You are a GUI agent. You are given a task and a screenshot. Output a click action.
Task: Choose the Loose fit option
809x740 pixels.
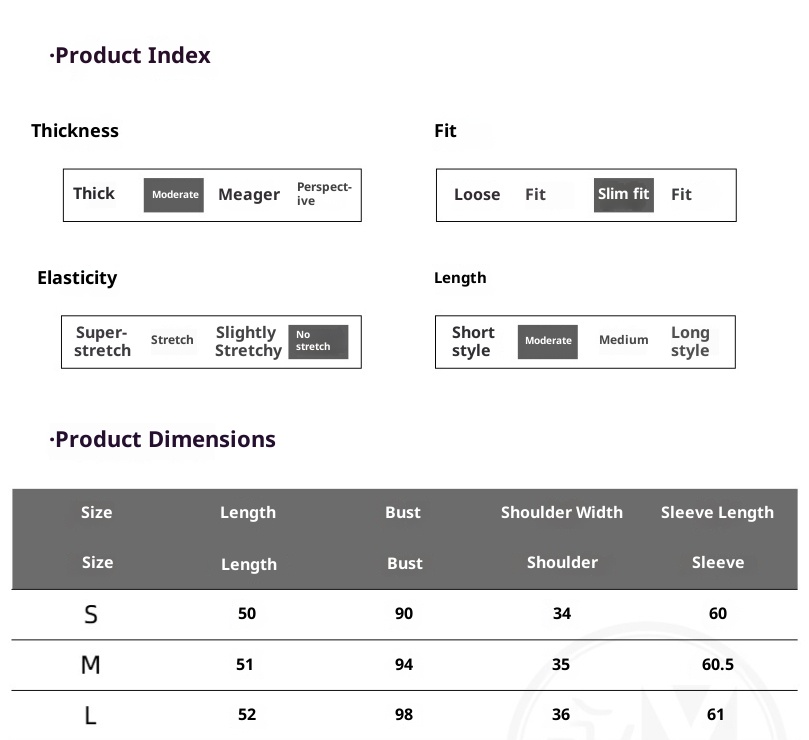477,195
